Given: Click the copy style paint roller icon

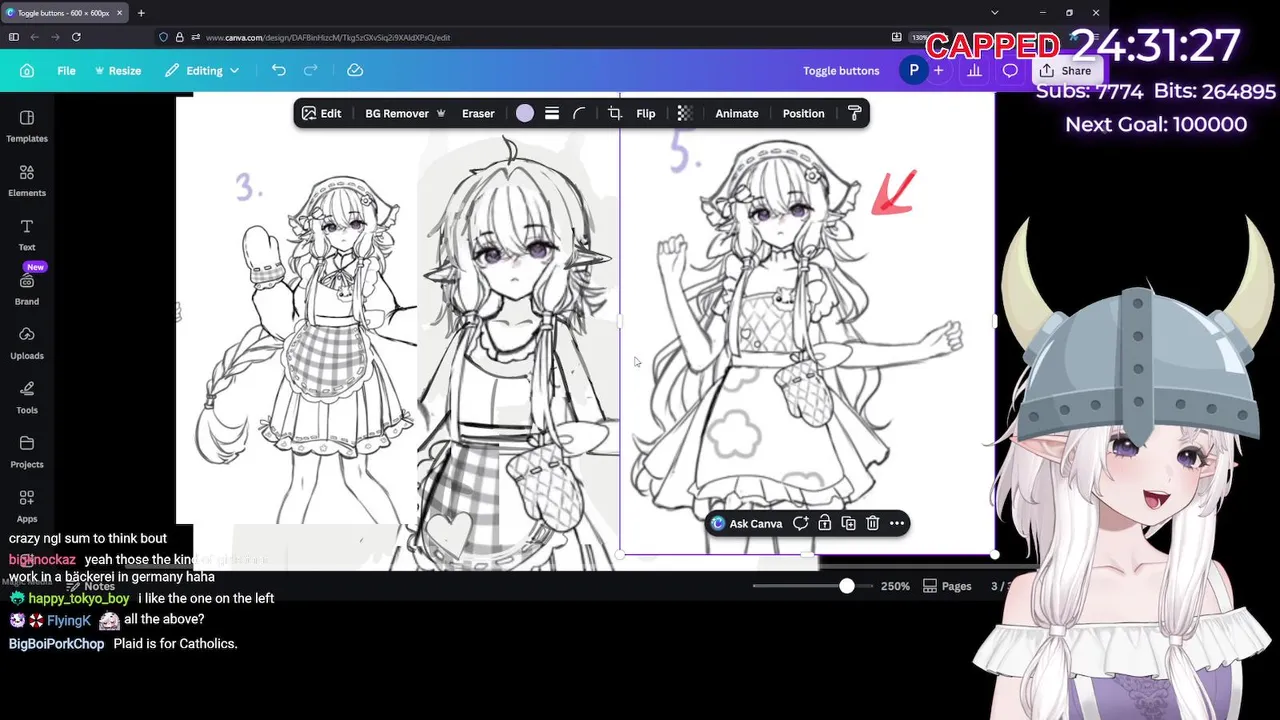Looking at the screenshot, I should click(854, 113).
